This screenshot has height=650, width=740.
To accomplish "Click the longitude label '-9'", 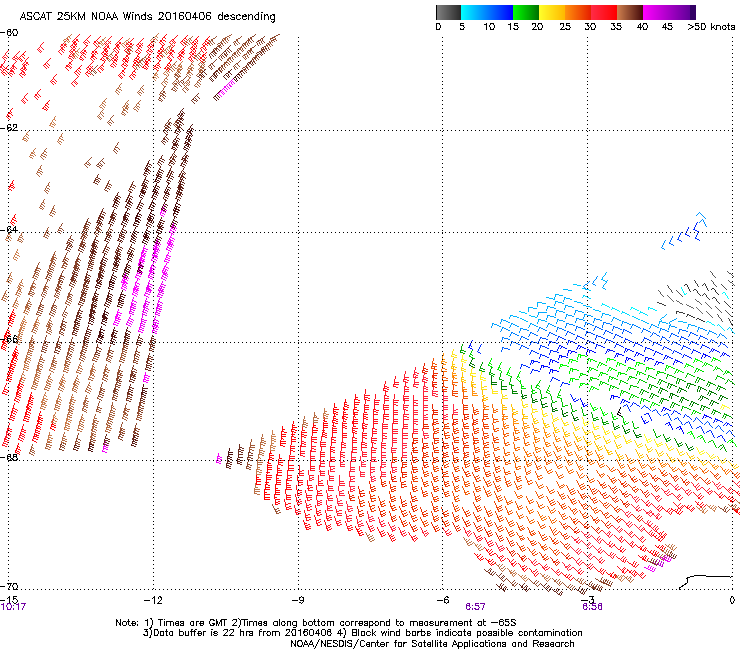I will pos(297,600).
